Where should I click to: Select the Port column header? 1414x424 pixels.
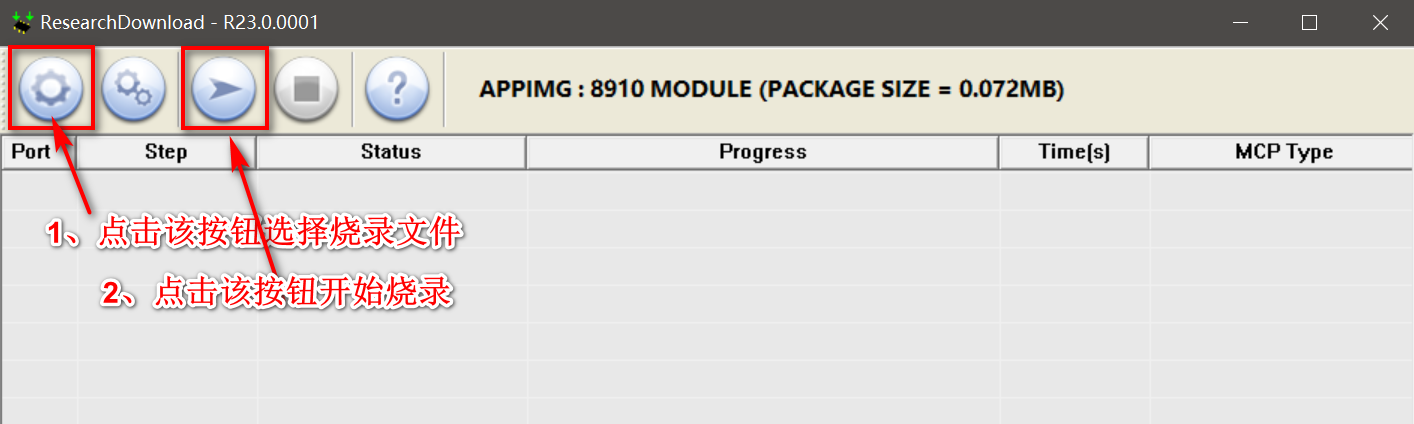click(x=39, y=152)
